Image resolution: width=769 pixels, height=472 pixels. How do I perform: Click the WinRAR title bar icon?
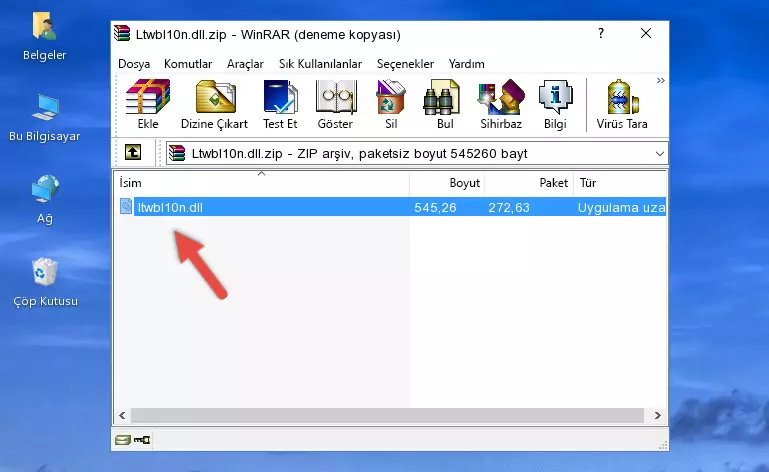click(122, 33)
